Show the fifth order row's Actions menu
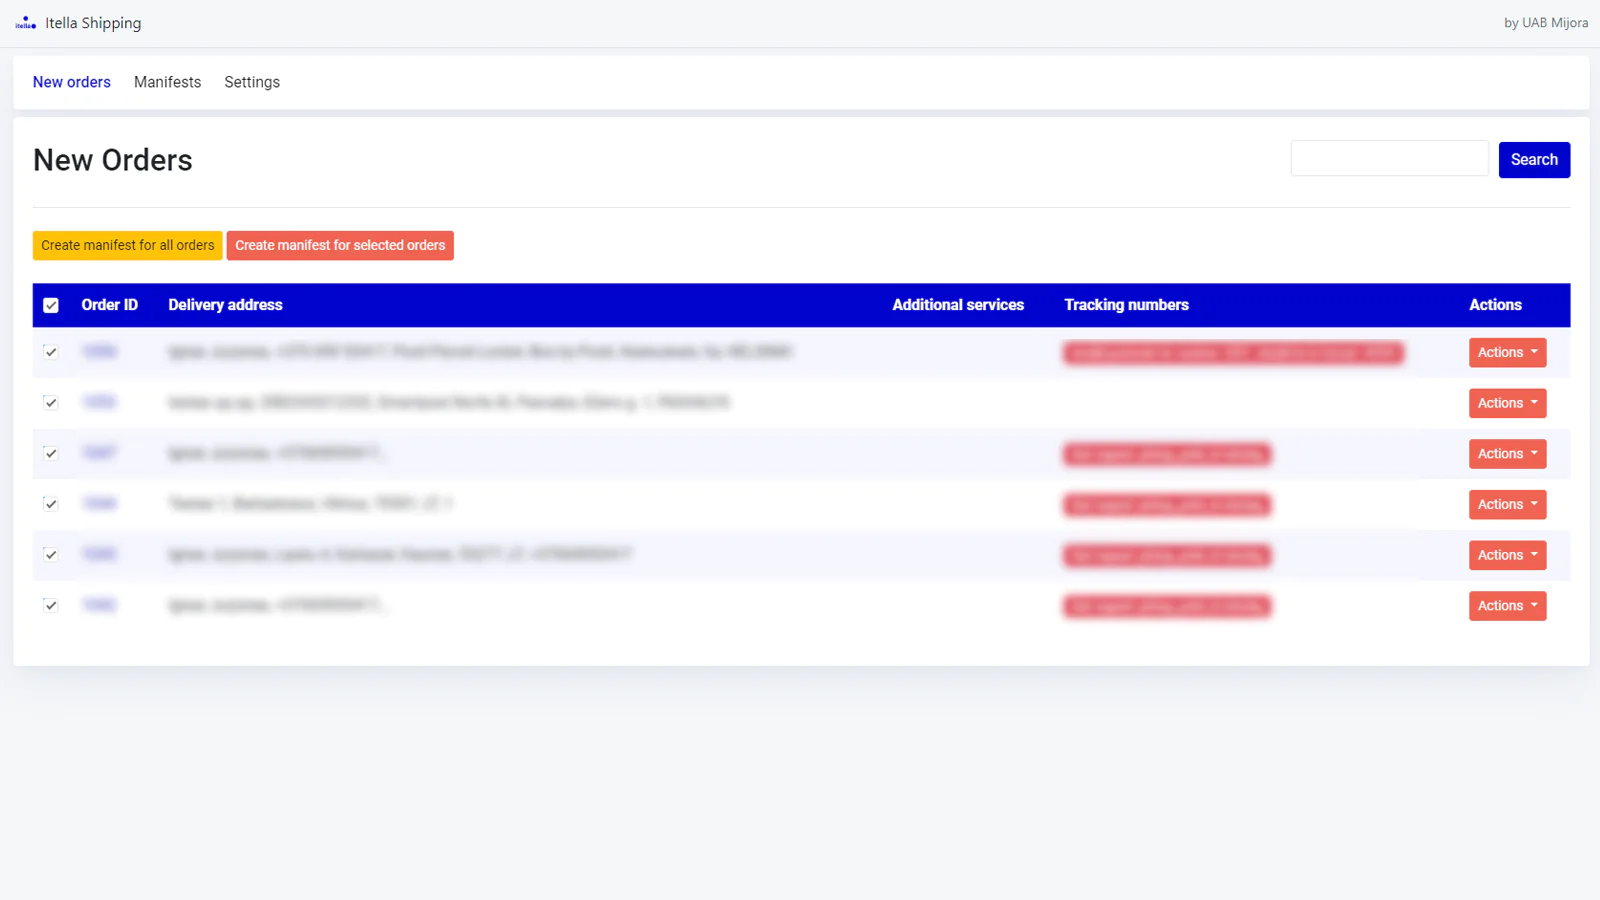The width and height of the screenshot is (1600, 900). point(1507,555)
